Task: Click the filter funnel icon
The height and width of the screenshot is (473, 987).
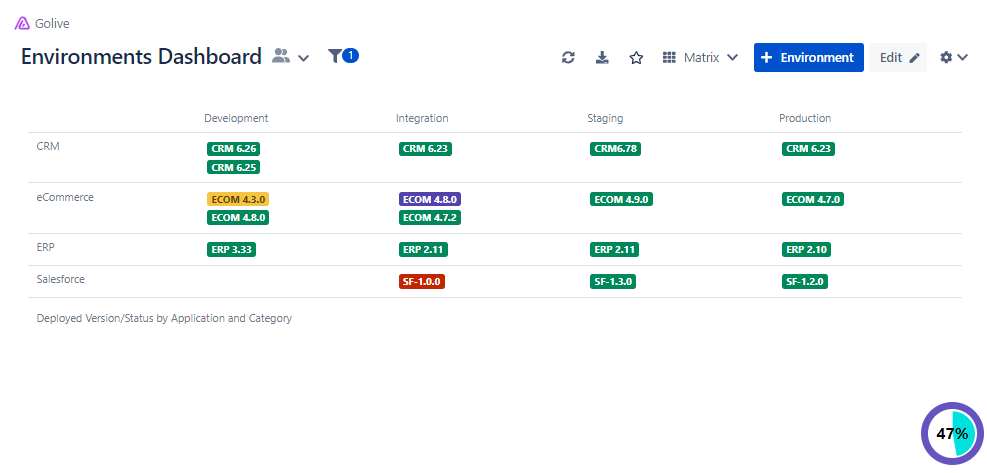Action: (335, 57)
